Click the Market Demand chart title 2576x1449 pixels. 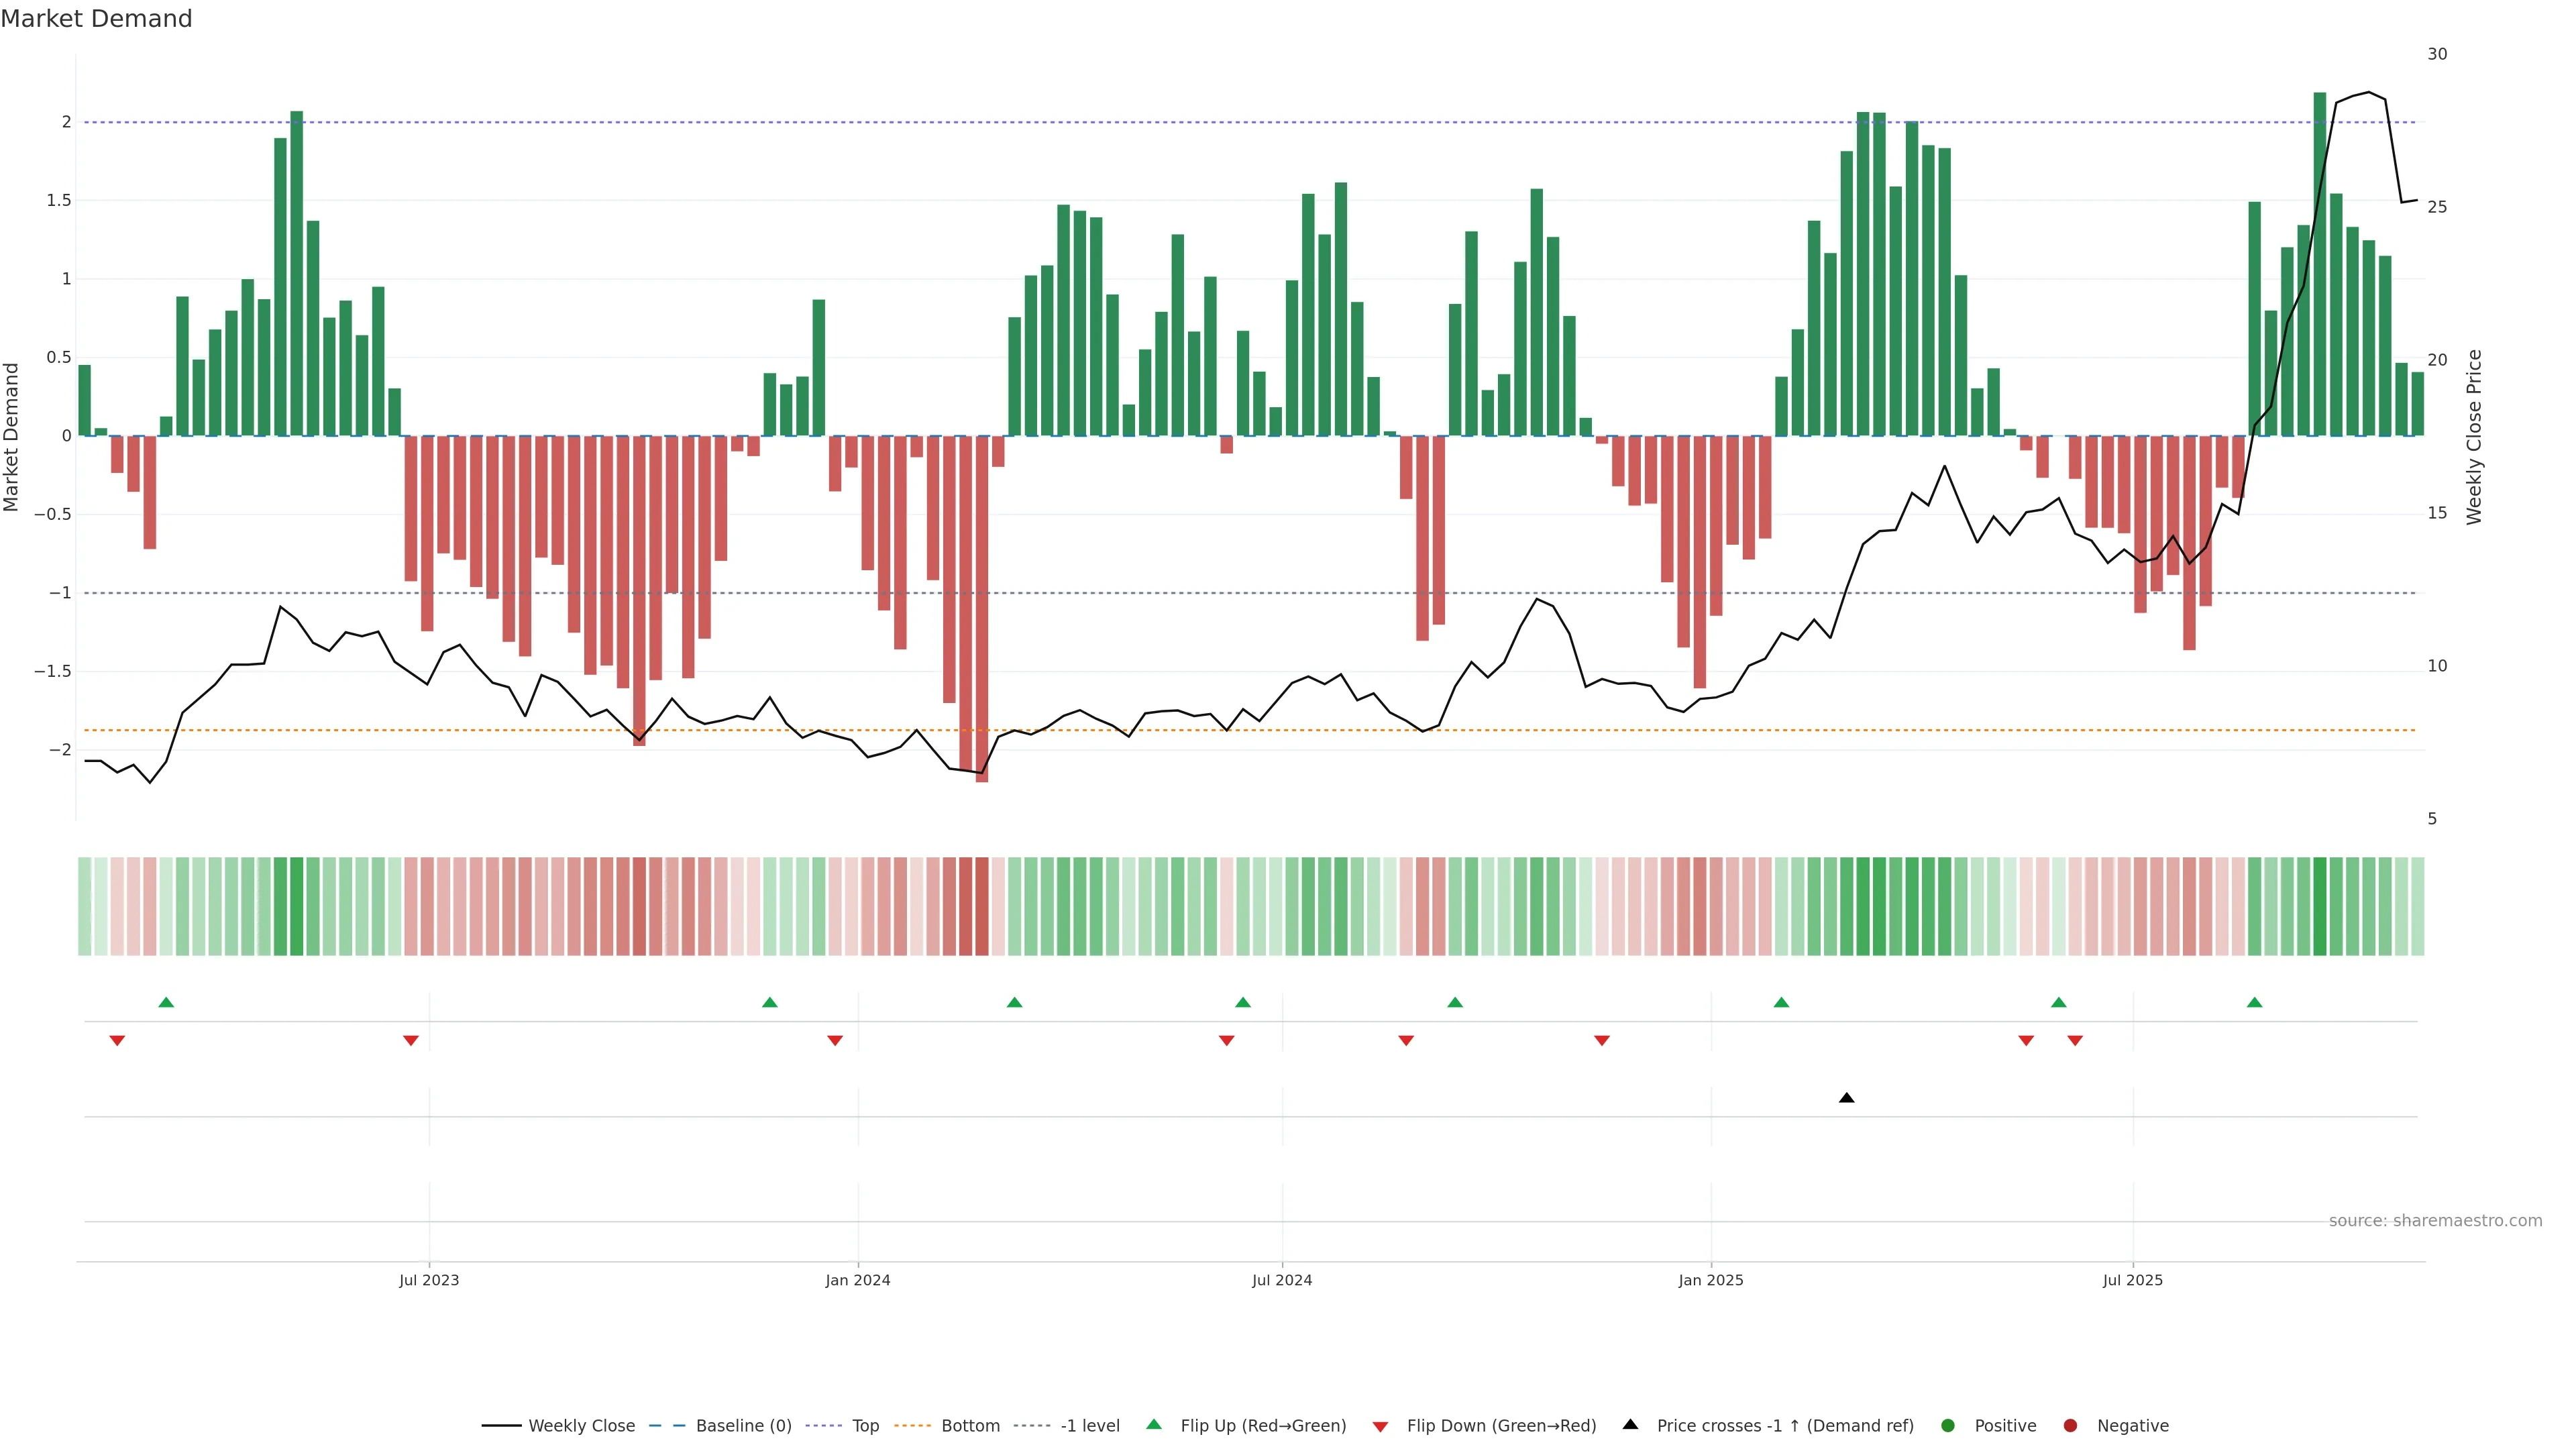(x=96, y=19)
